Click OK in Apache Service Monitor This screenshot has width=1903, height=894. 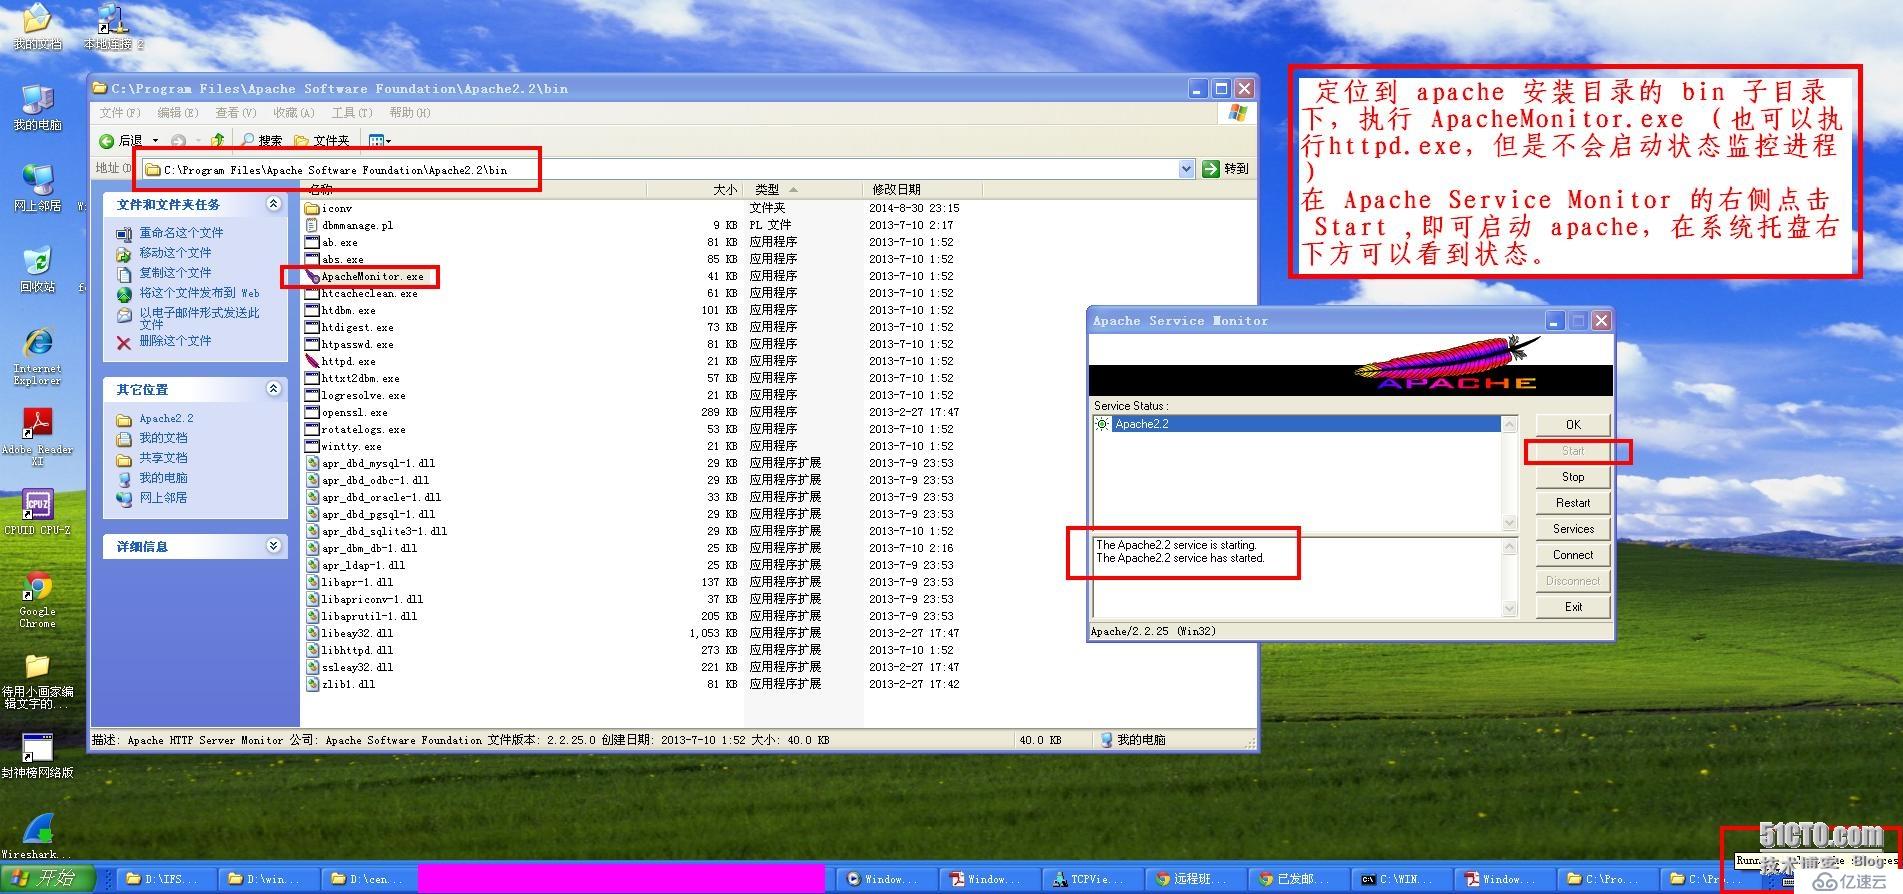point(1573,425)
